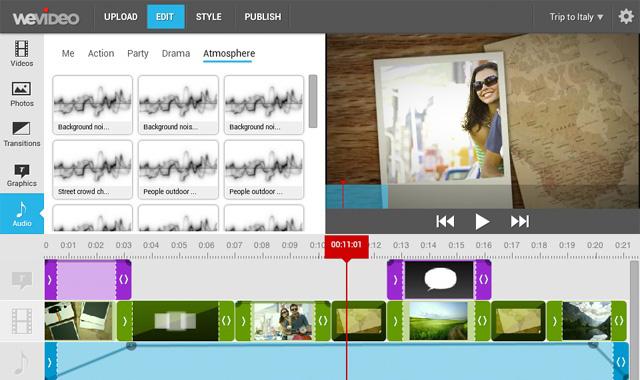Select the Drama audio category
This screenshot has height=380, width=640.
point(176,53)
